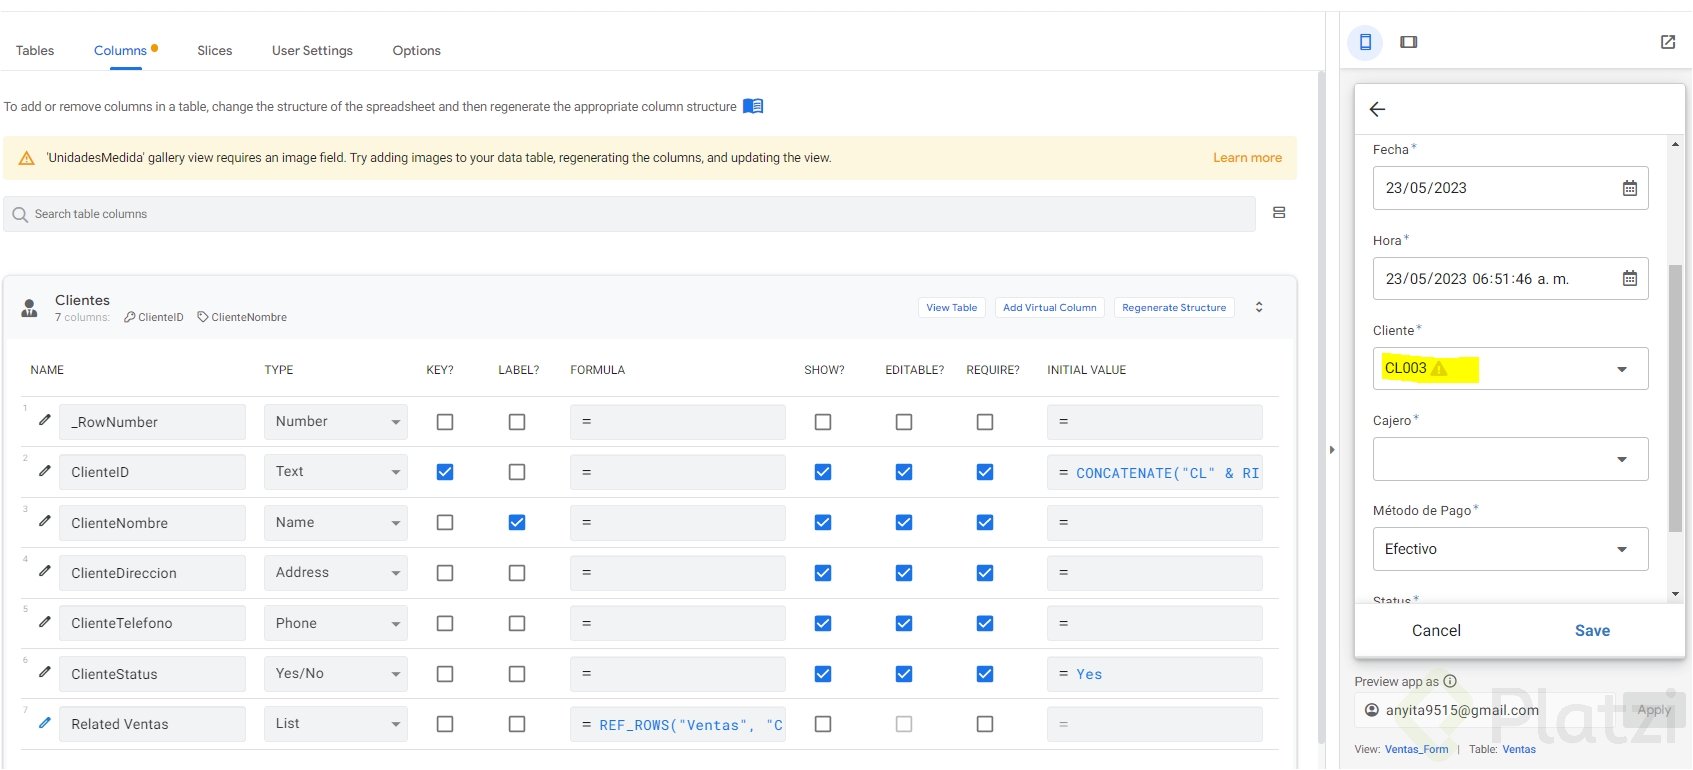The height and width of the screenshot is (770, 1693).
Task: Click the Search table columns field
Action: click(630, 214)
